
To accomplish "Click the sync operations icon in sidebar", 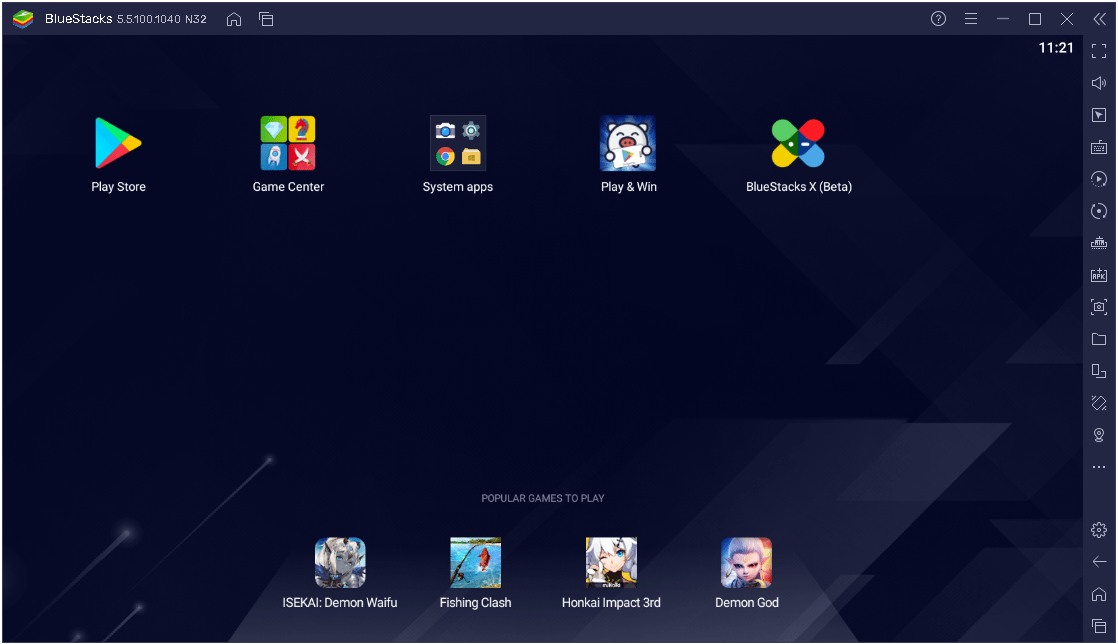I will click(x=1099, y=211).
